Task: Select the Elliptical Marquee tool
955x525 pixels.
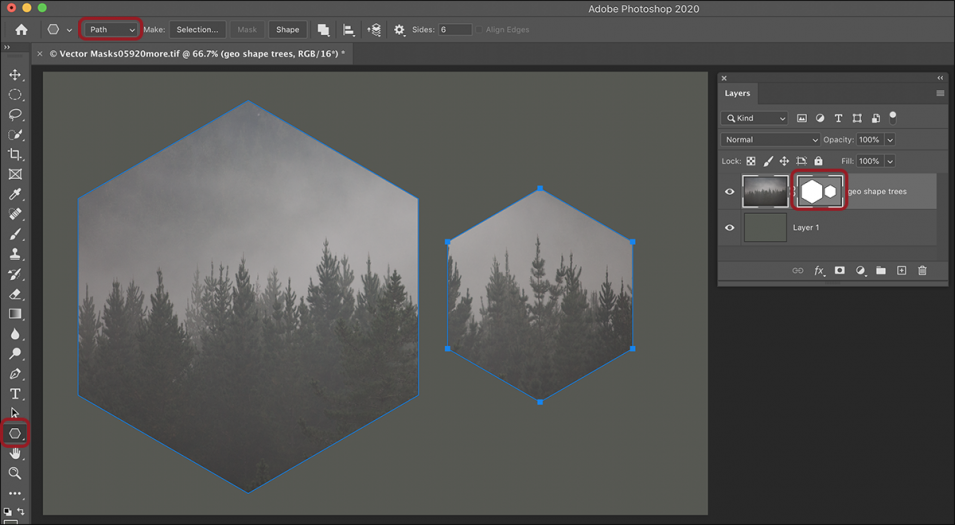Action: (x=15, y=95)
